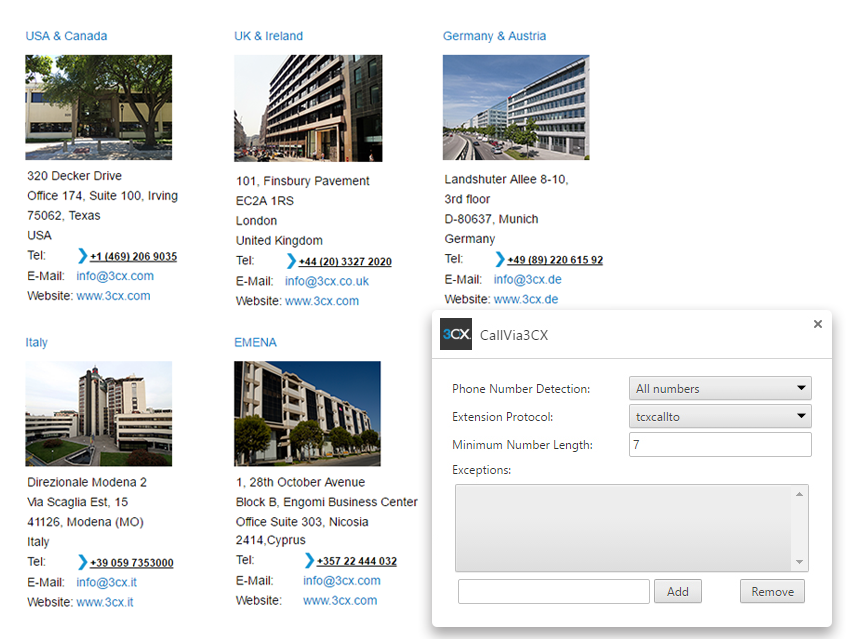
Task: Click 'Office 174, Suite 100, Irving' text
Action: coord(102,196)
